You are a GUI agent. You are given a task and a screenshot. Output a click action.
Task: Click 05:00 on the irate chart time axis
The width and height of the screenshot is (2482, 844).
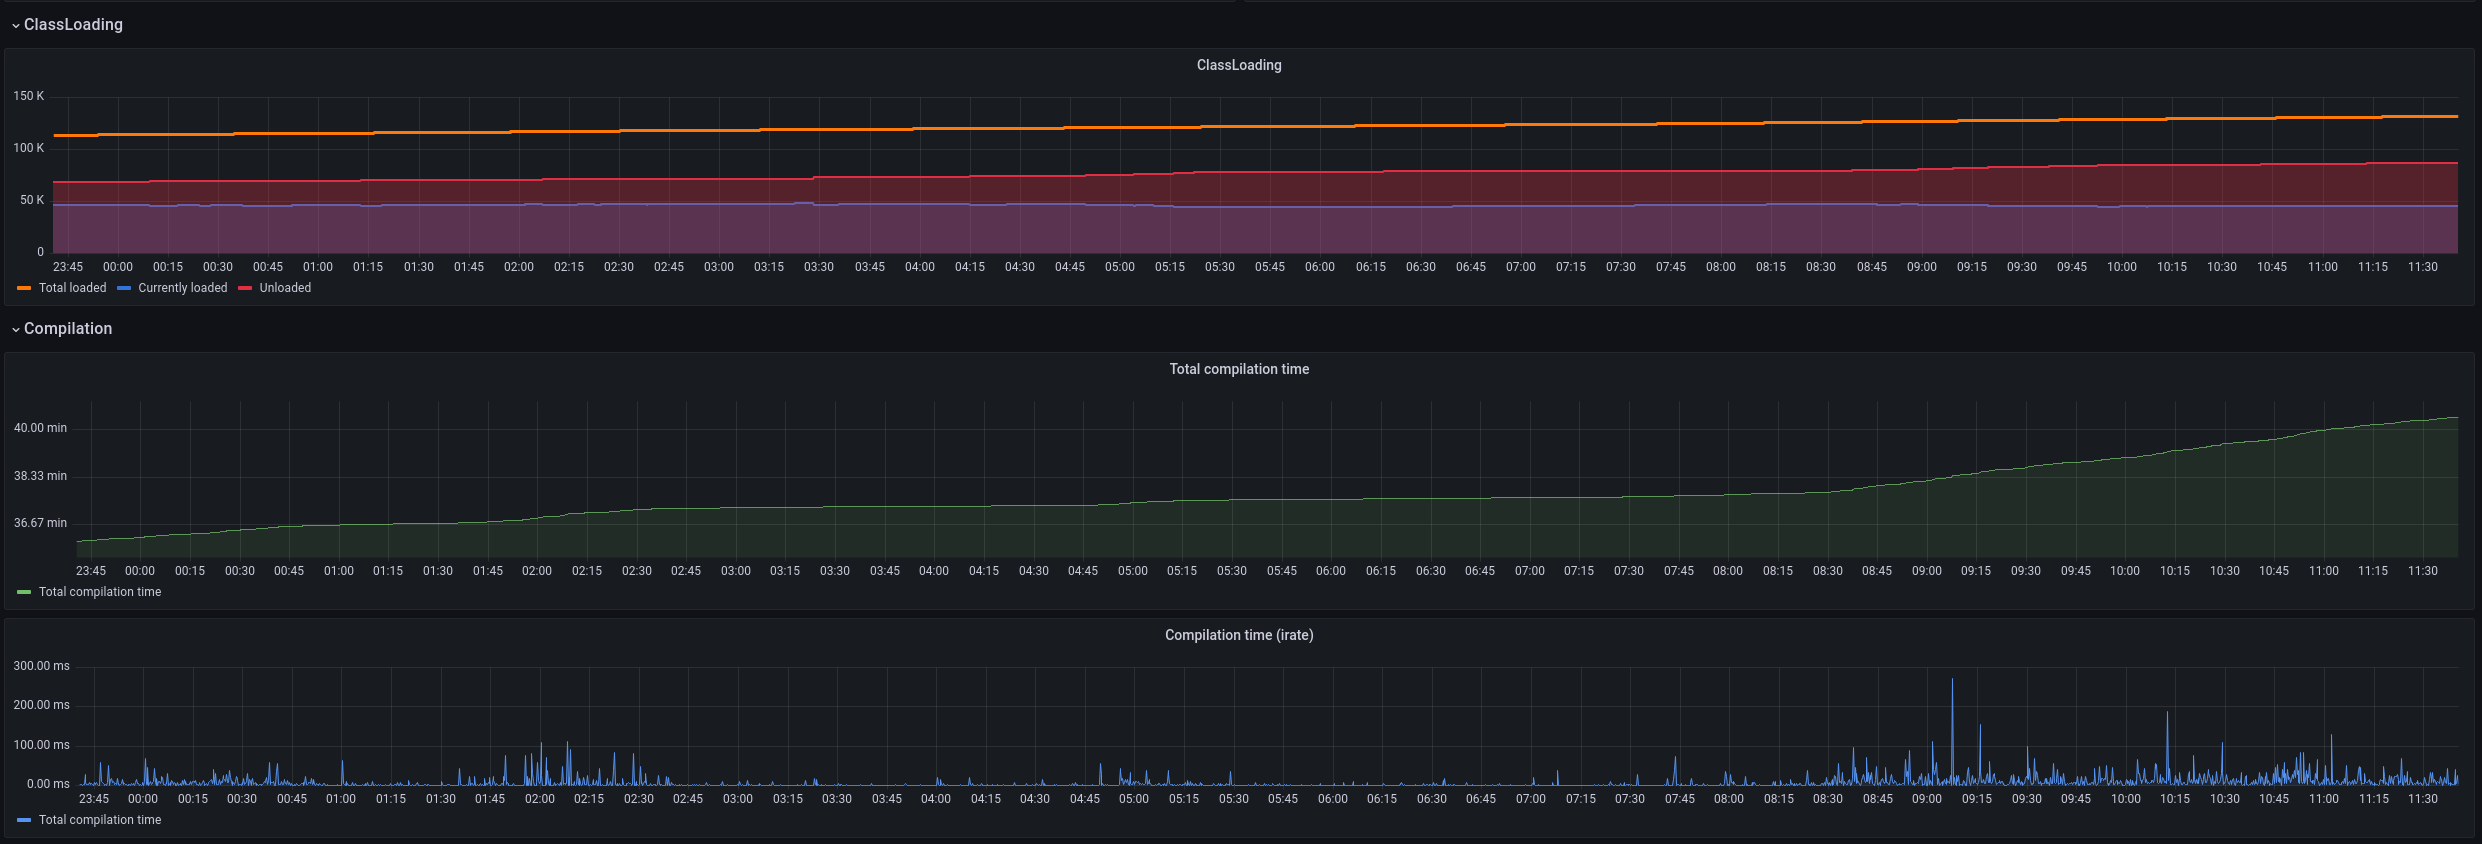click(1134, 799)
